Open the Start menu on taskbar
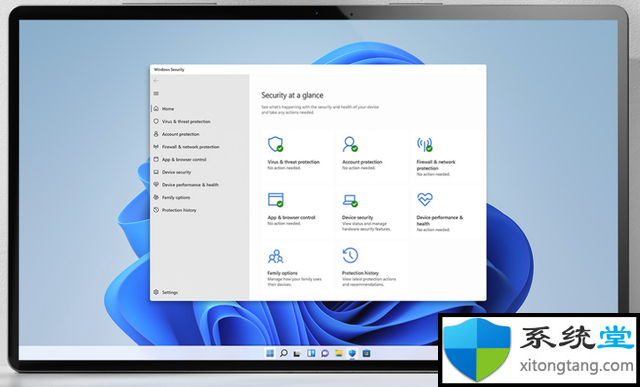The image size is (640, 387). [x=270, y=353]
